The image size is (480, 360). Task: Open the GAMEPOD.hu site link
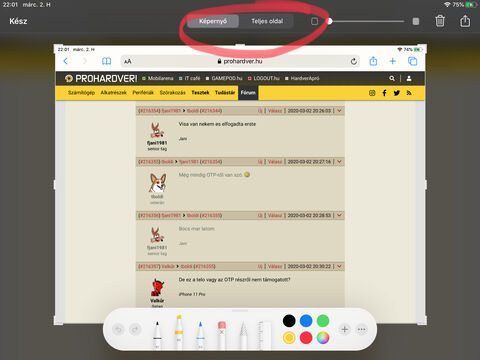click(x=224, y=79)
